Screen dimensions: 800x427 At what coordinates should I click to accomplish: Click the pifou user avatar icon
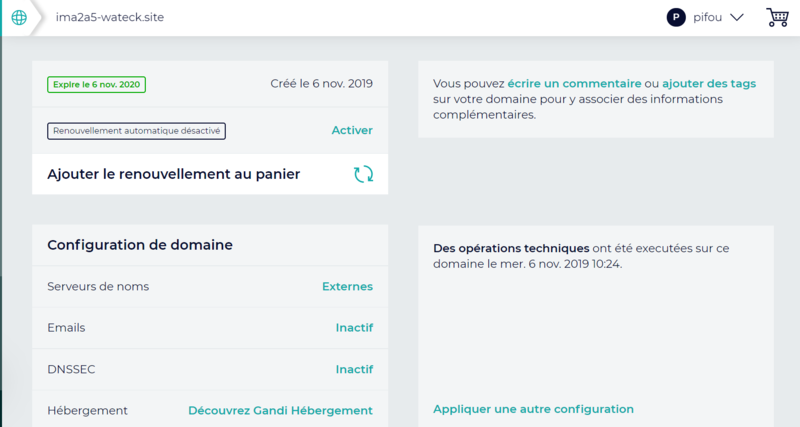point(676,17)
